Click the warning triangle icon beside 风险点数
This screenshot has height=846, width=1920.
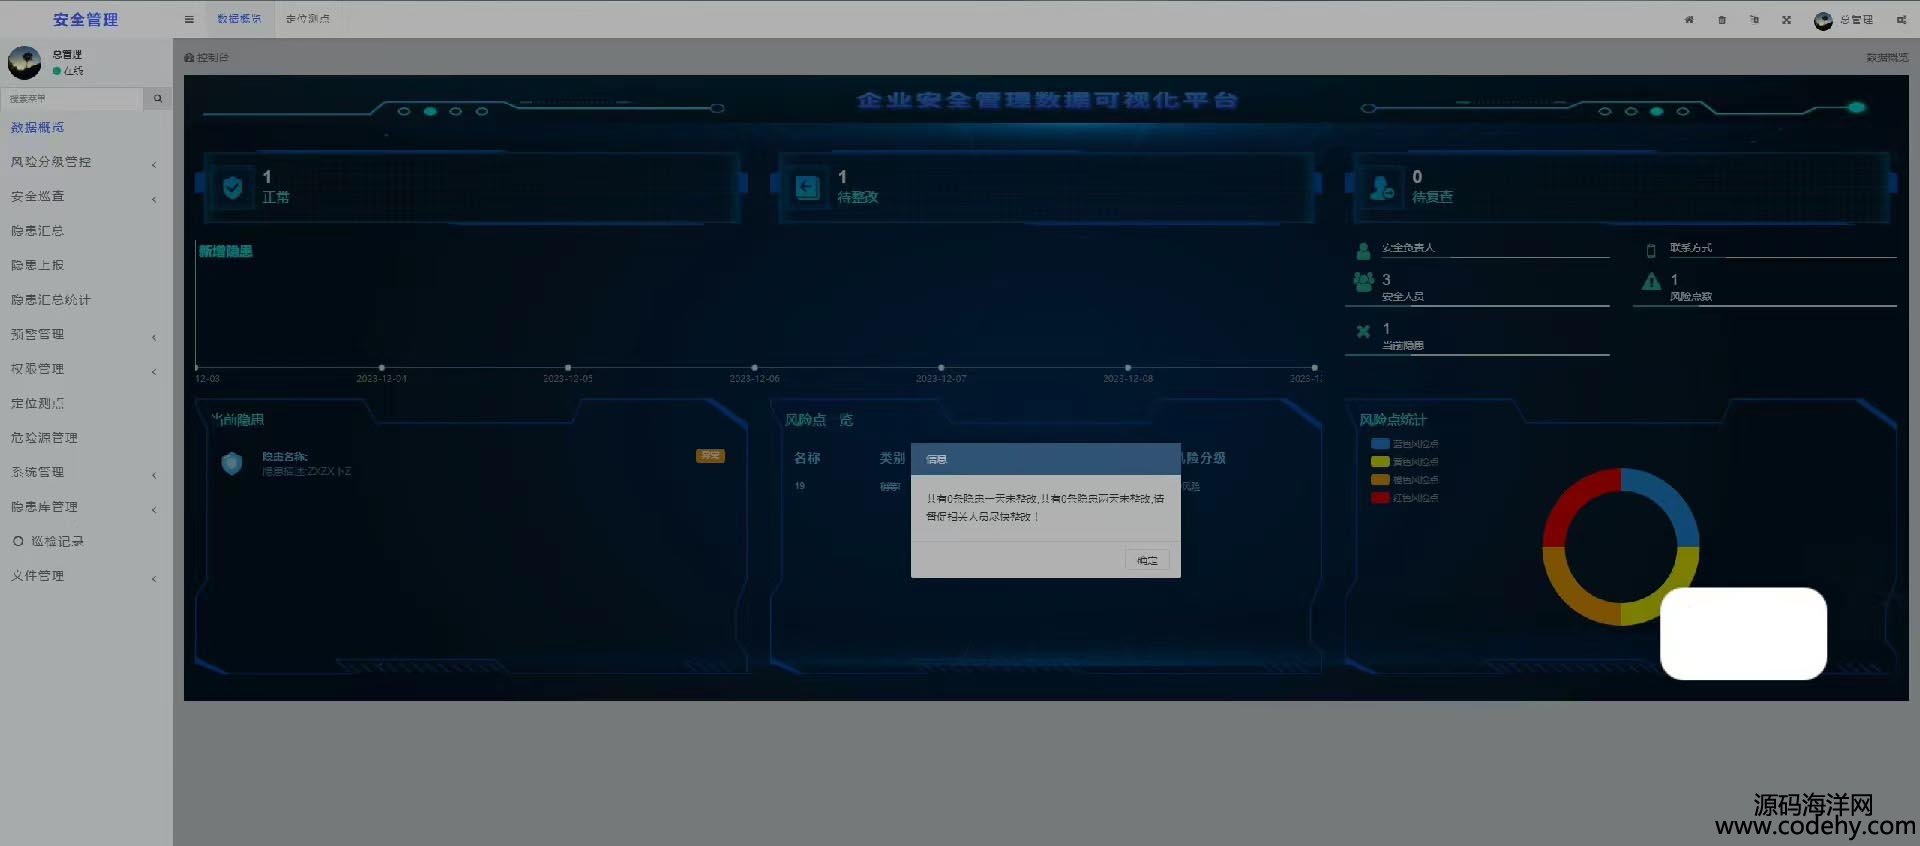click(x=1651, y=282)
